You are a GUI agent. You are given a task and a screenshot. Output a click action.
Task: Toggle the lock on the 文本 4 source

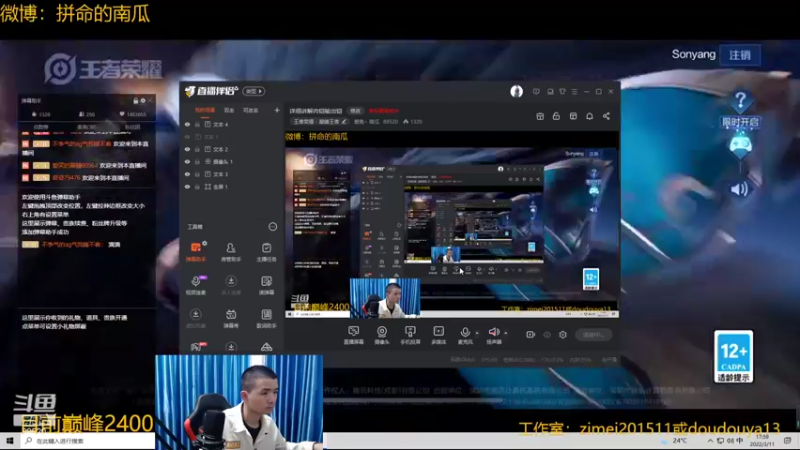click(x=197, y=124)
